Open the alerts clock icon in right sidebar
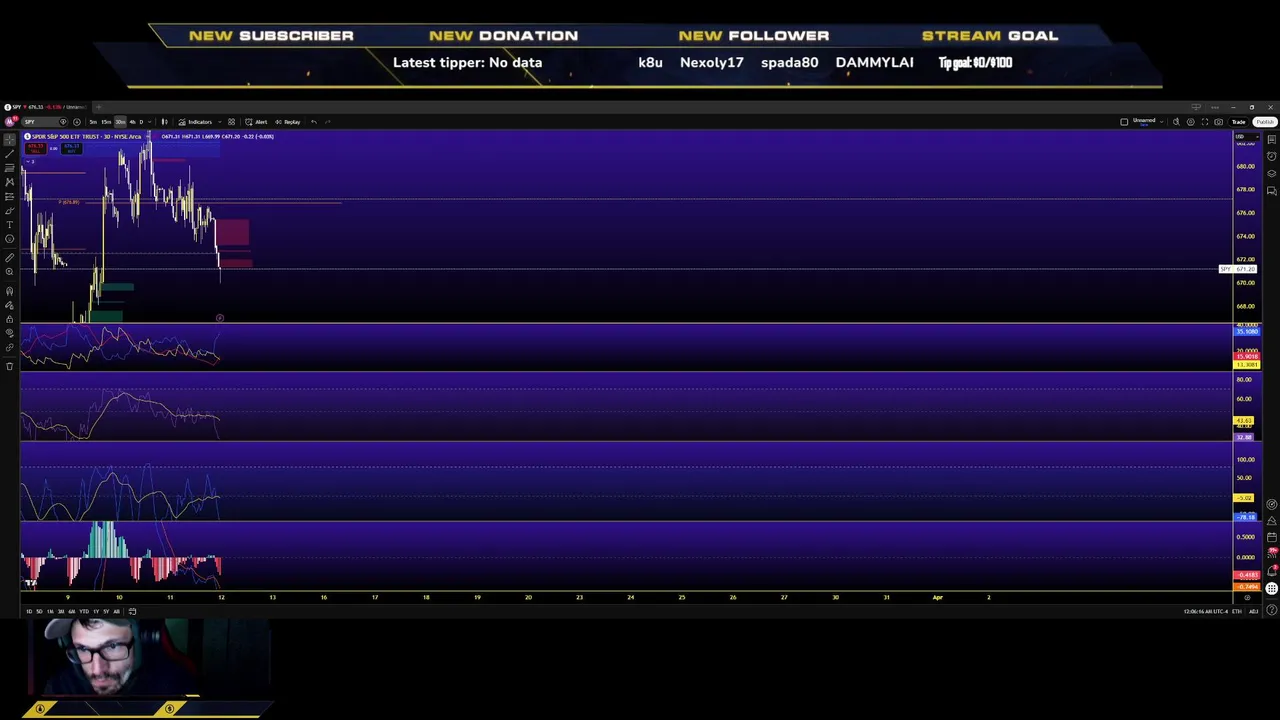The width and height of the screenshot is (1280, 720). [x=1272, y=156]
